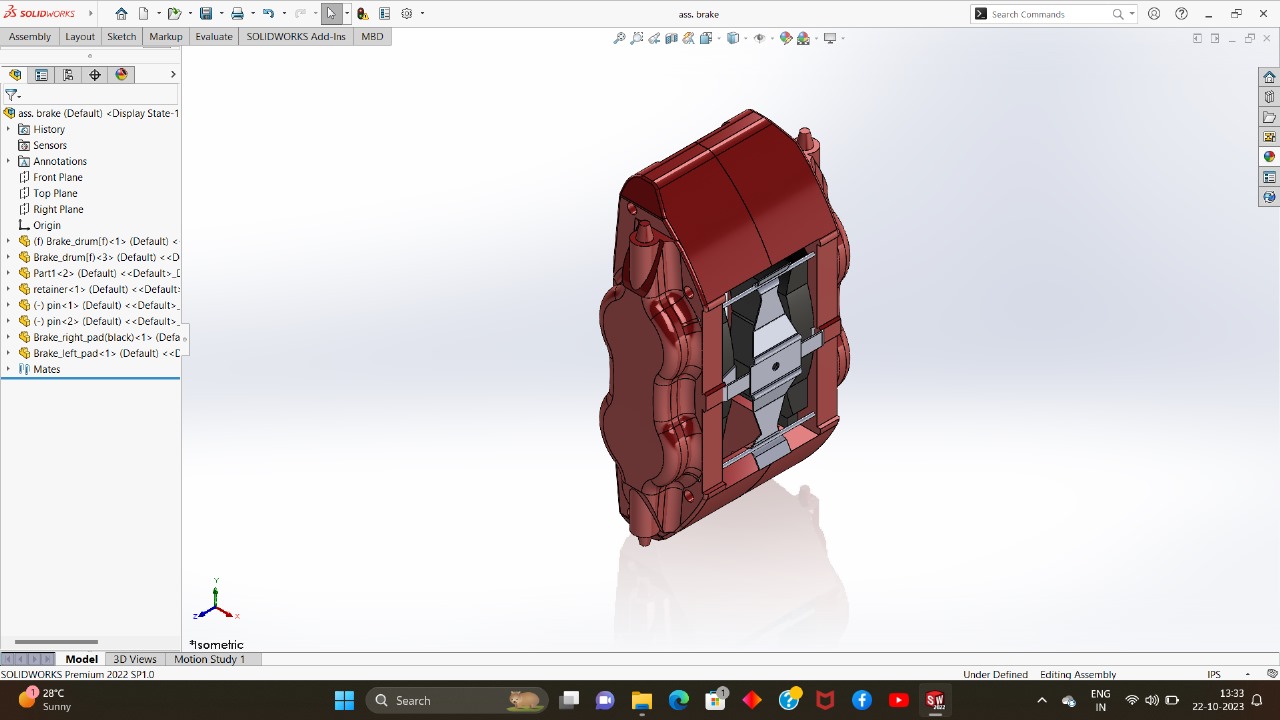Click the Search Commands input field
The image size is (1280, 720).
1049,14
